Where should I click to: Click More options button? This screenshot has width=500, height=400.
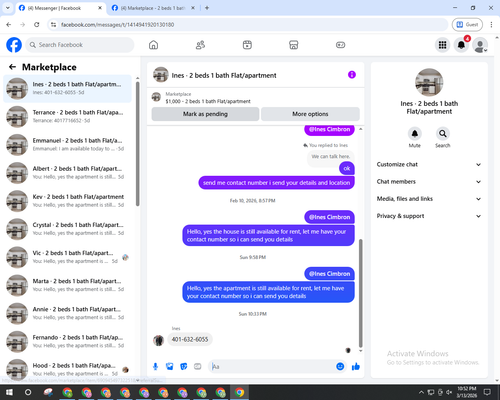[310, 114]
